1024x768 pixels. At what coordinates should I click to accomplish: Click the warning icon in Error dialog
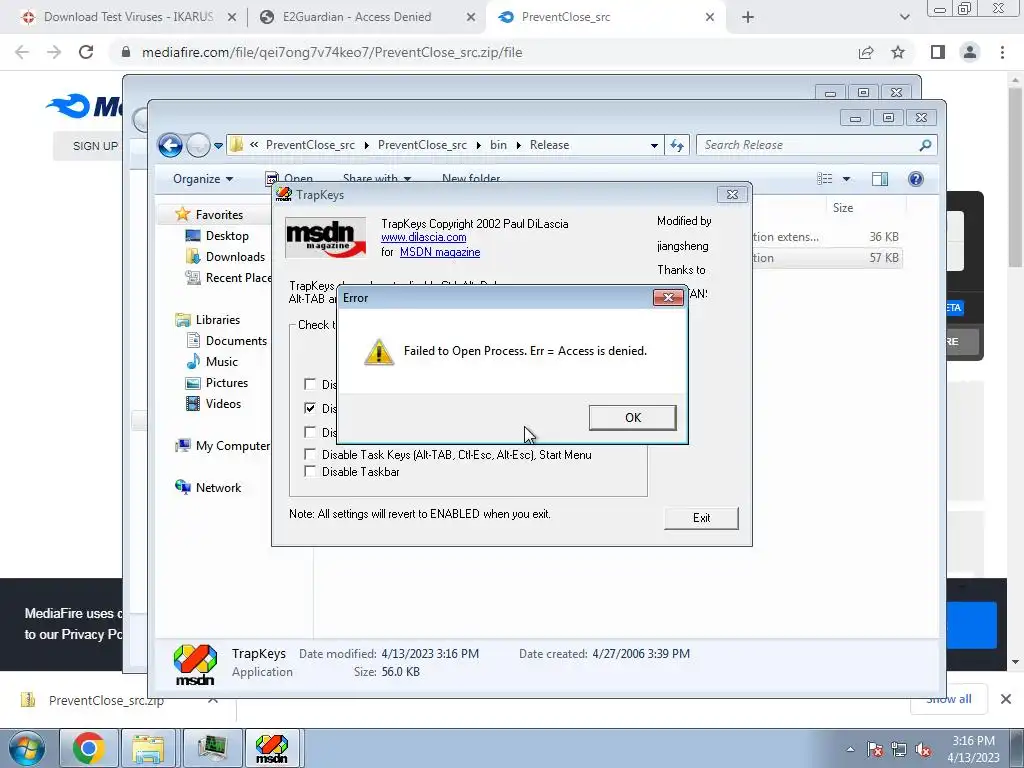coord(379,351)
